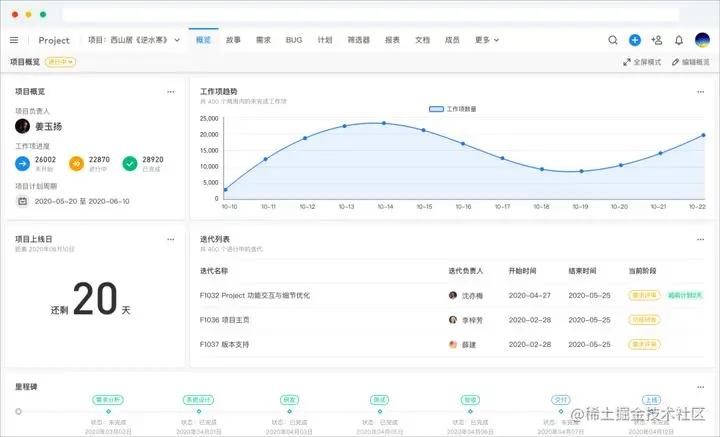Switch to the 文档 tab

[x=422, y=40]
